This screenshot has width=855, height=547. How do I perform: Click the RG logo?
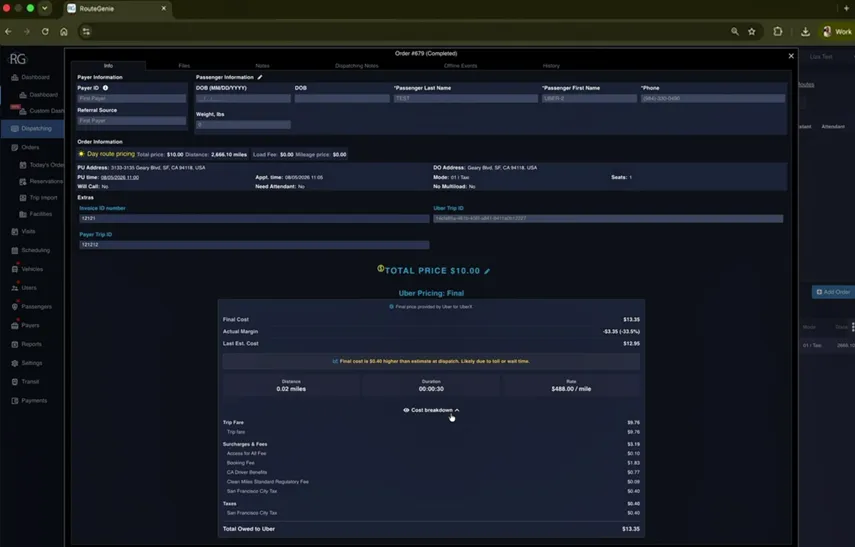click(18, 59)
